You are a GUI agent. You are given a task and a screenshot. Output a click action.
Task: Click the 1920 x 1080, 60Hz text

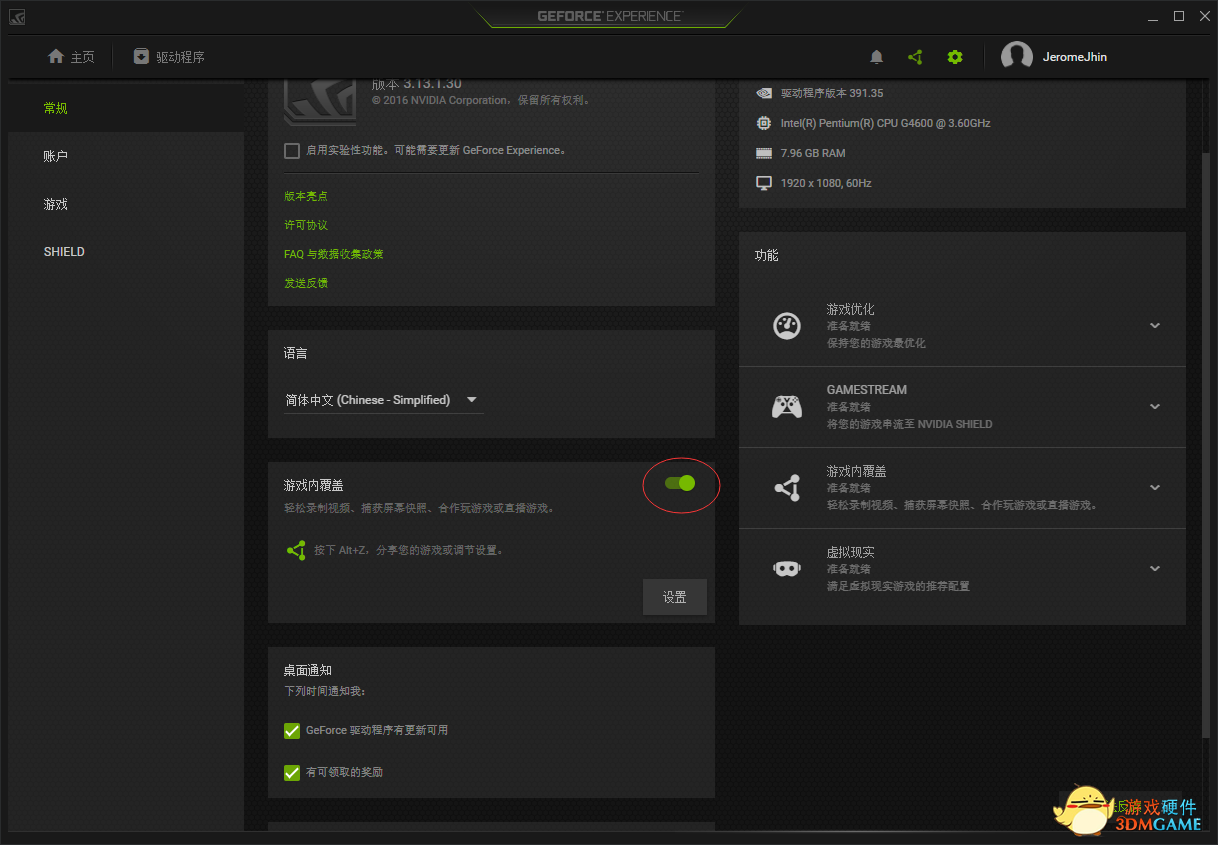pos(826,183)
